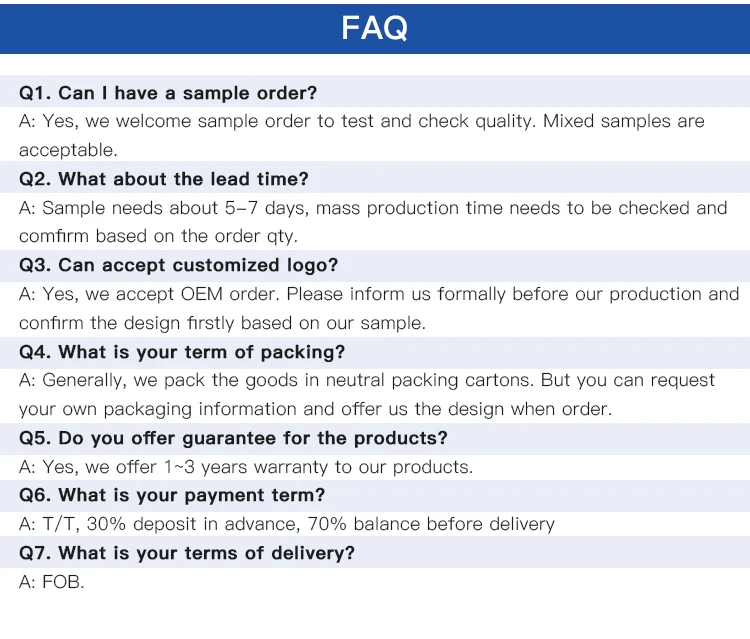Click the word 'acceptable.' in Q1 answer
This screenshot has width=750, height=639.
68,150
